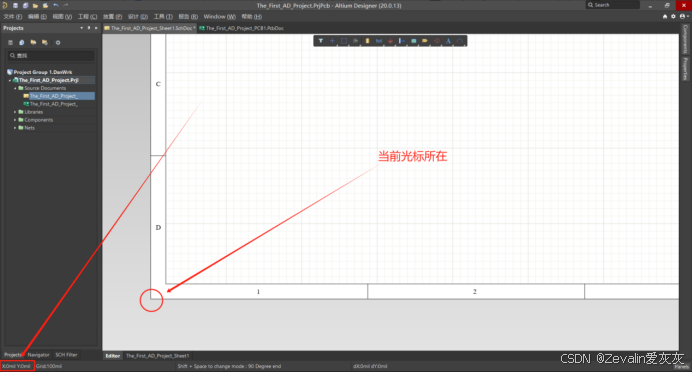The height and width of the screenshot is (373, 692).
Task: Collapse The_First_AD_Project.Prj tree node
Action: 10,80
